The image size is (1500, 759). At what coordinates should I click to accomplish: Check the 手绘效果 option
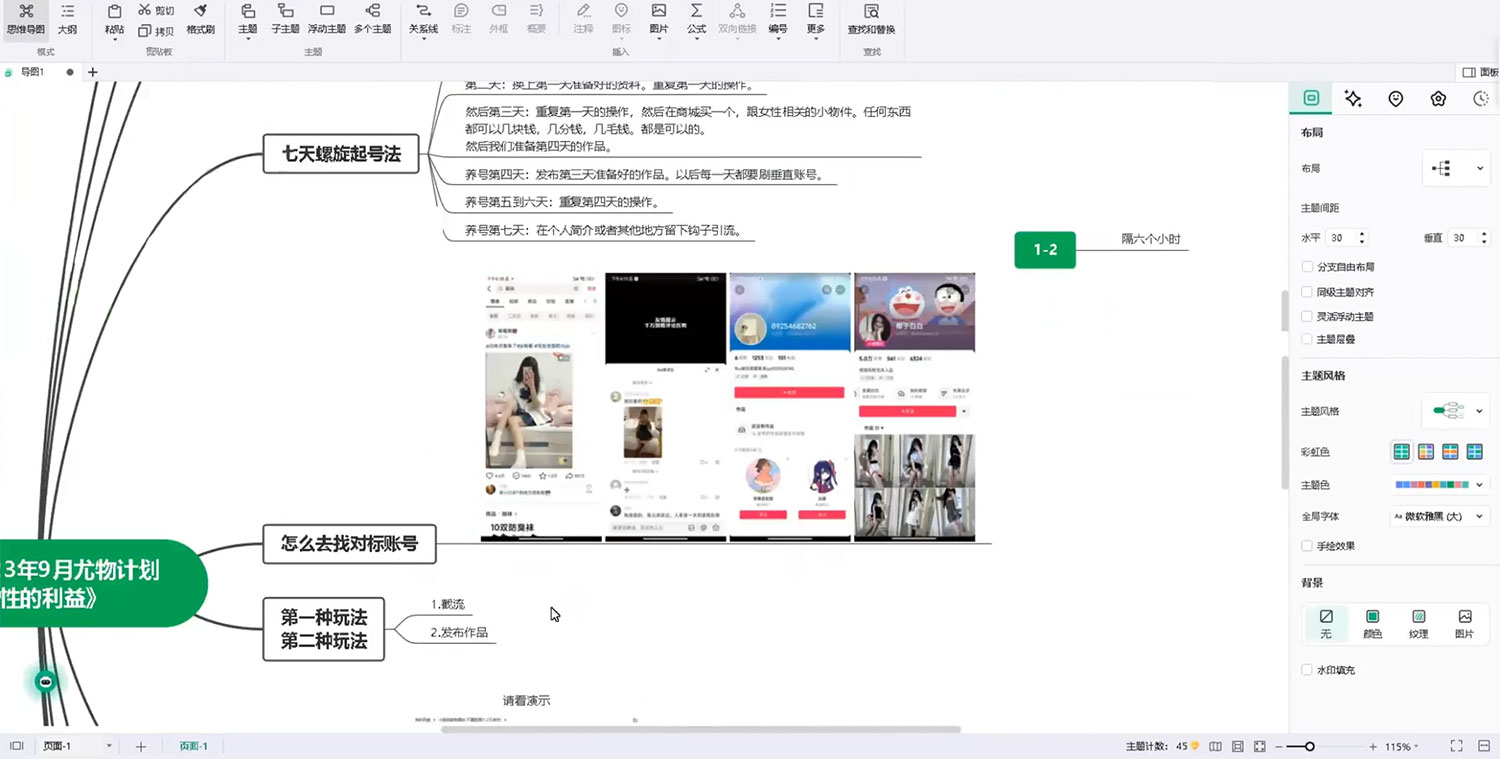[1306, 546]
